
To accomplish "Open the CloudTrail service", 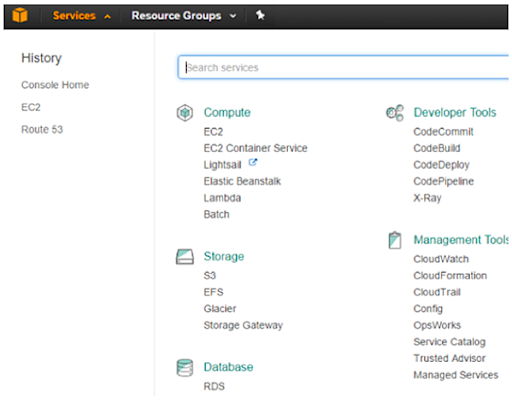I will pos(437,292).
